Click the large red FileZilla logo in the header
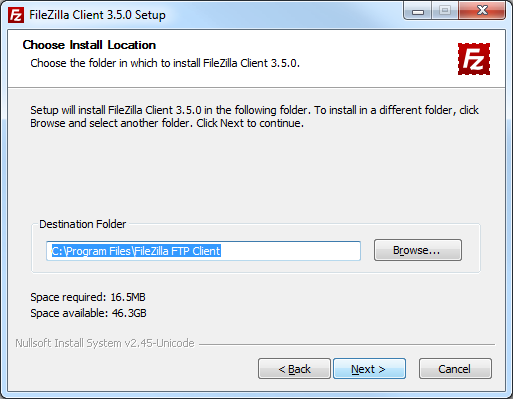The image size is (513, 399). [474, 59]
